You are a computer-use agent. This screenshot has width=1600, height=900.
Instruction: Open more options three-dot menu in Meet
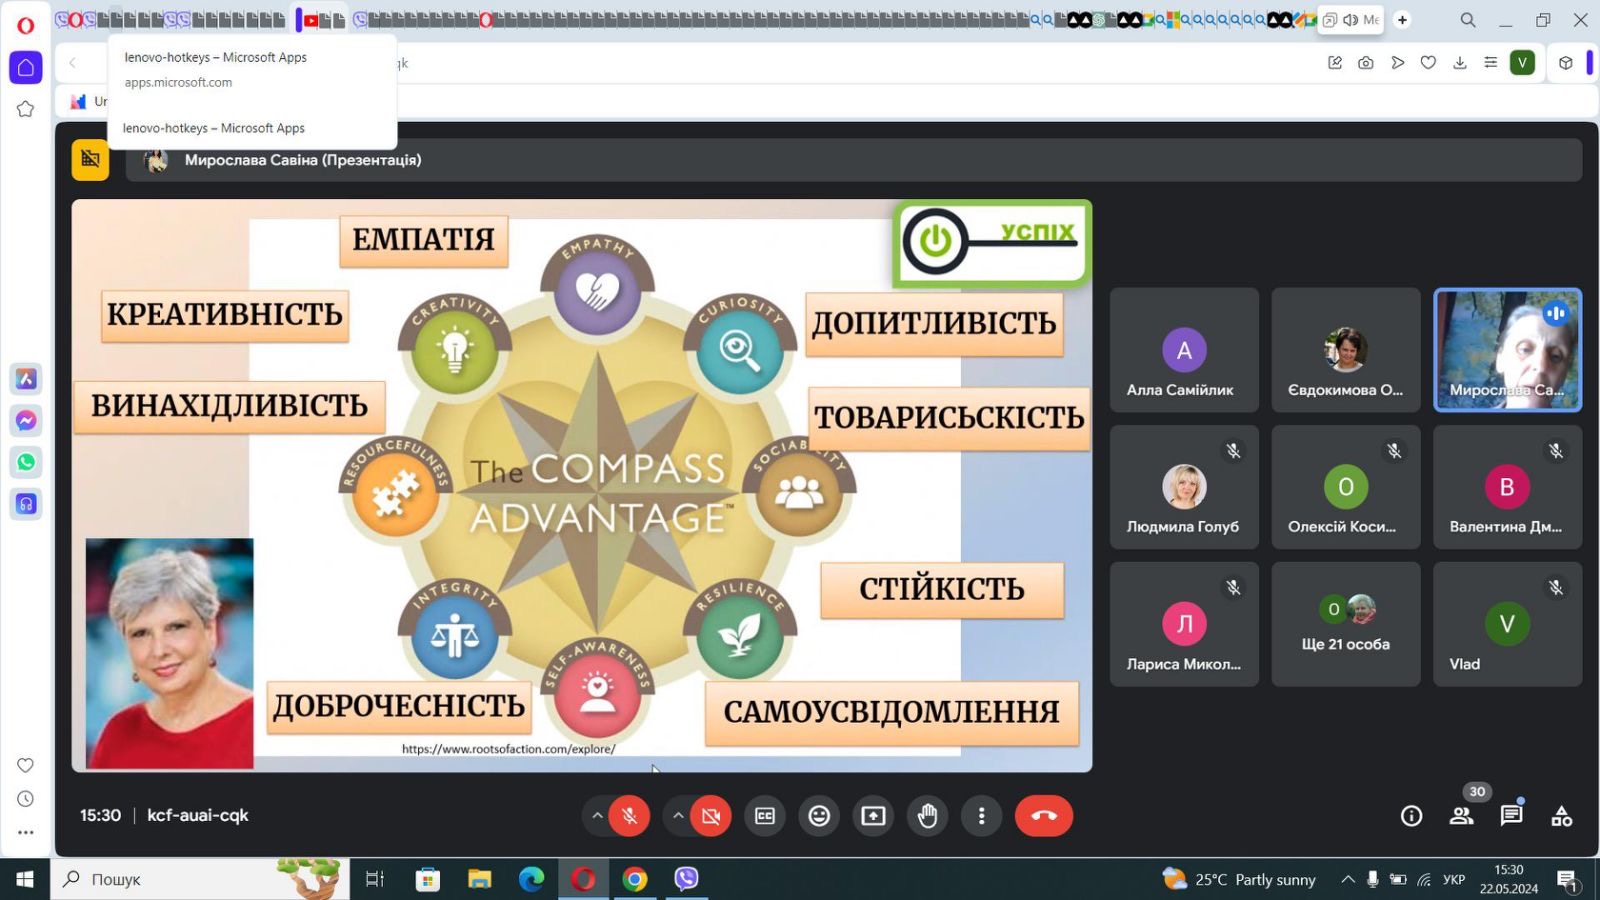(981, 816)
